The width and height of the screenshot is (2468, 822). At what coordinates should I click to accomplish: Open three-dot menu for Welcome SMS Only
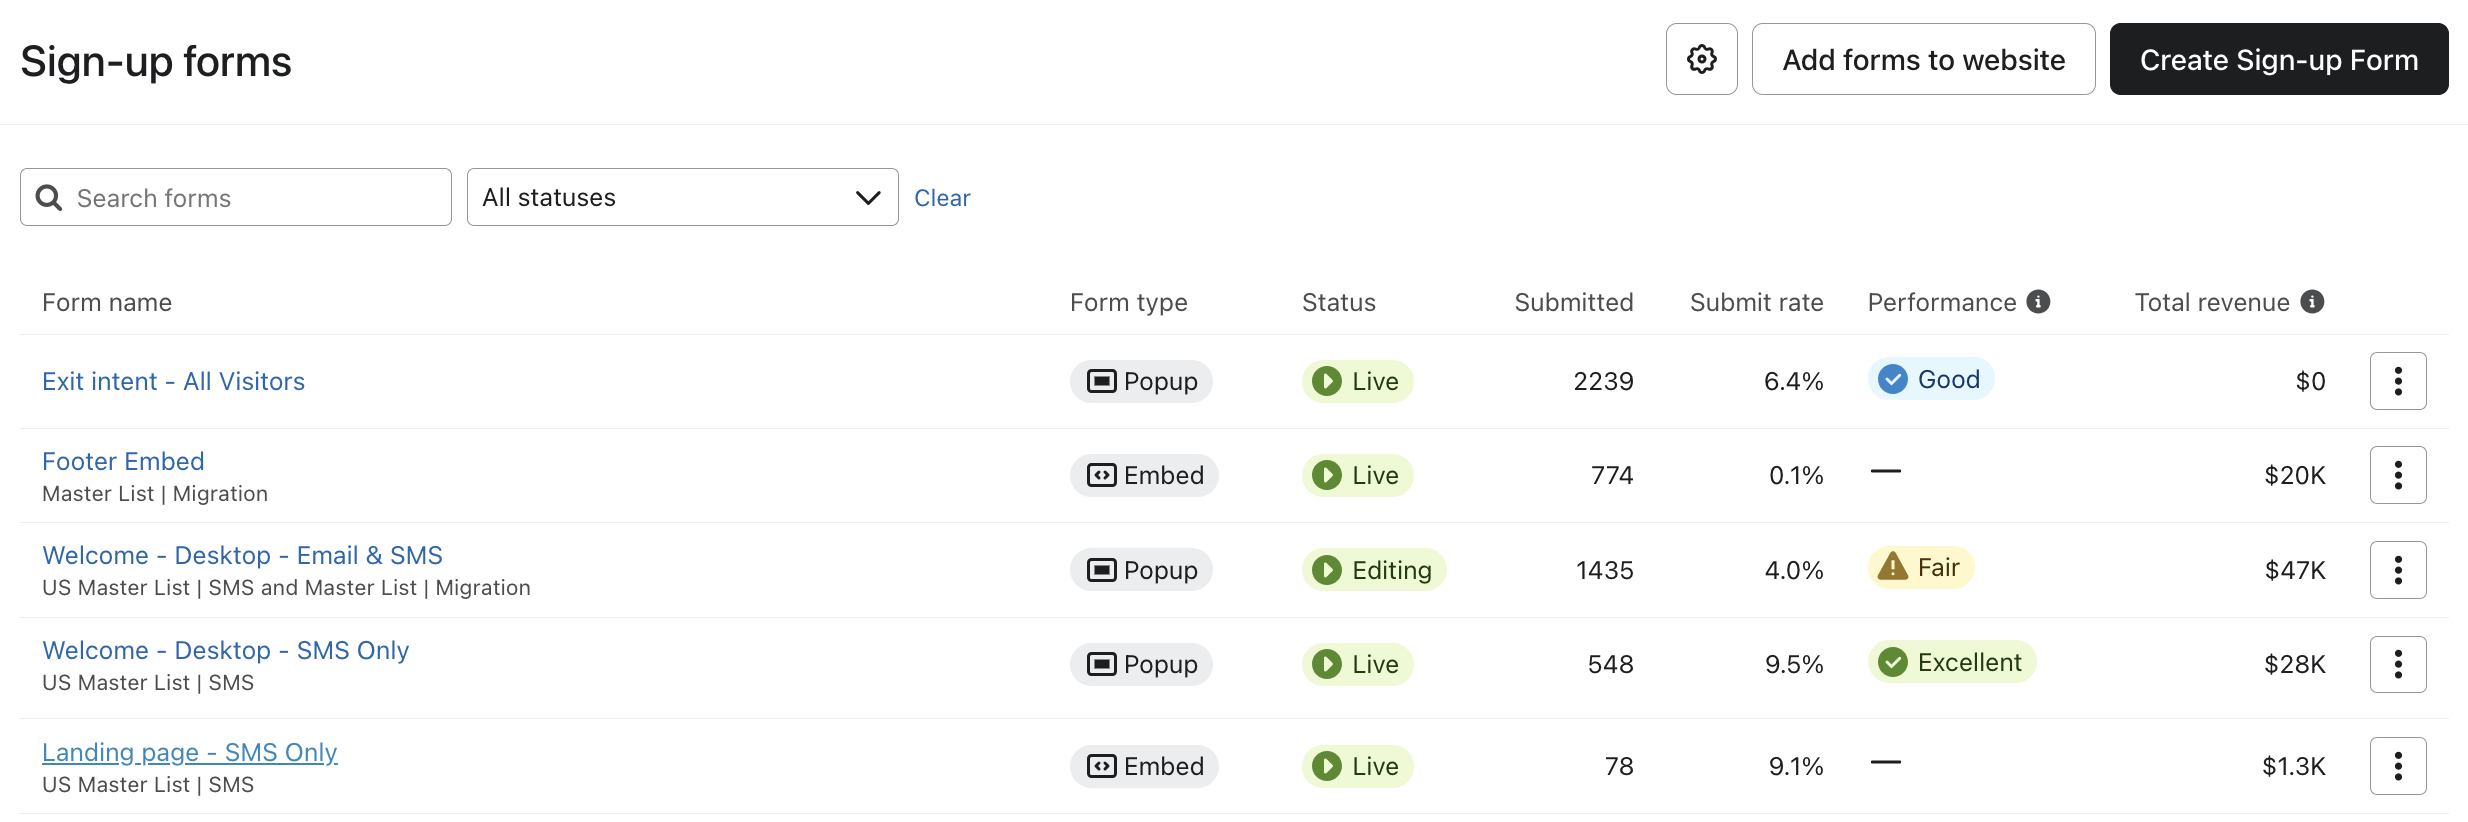[2397, 664]
